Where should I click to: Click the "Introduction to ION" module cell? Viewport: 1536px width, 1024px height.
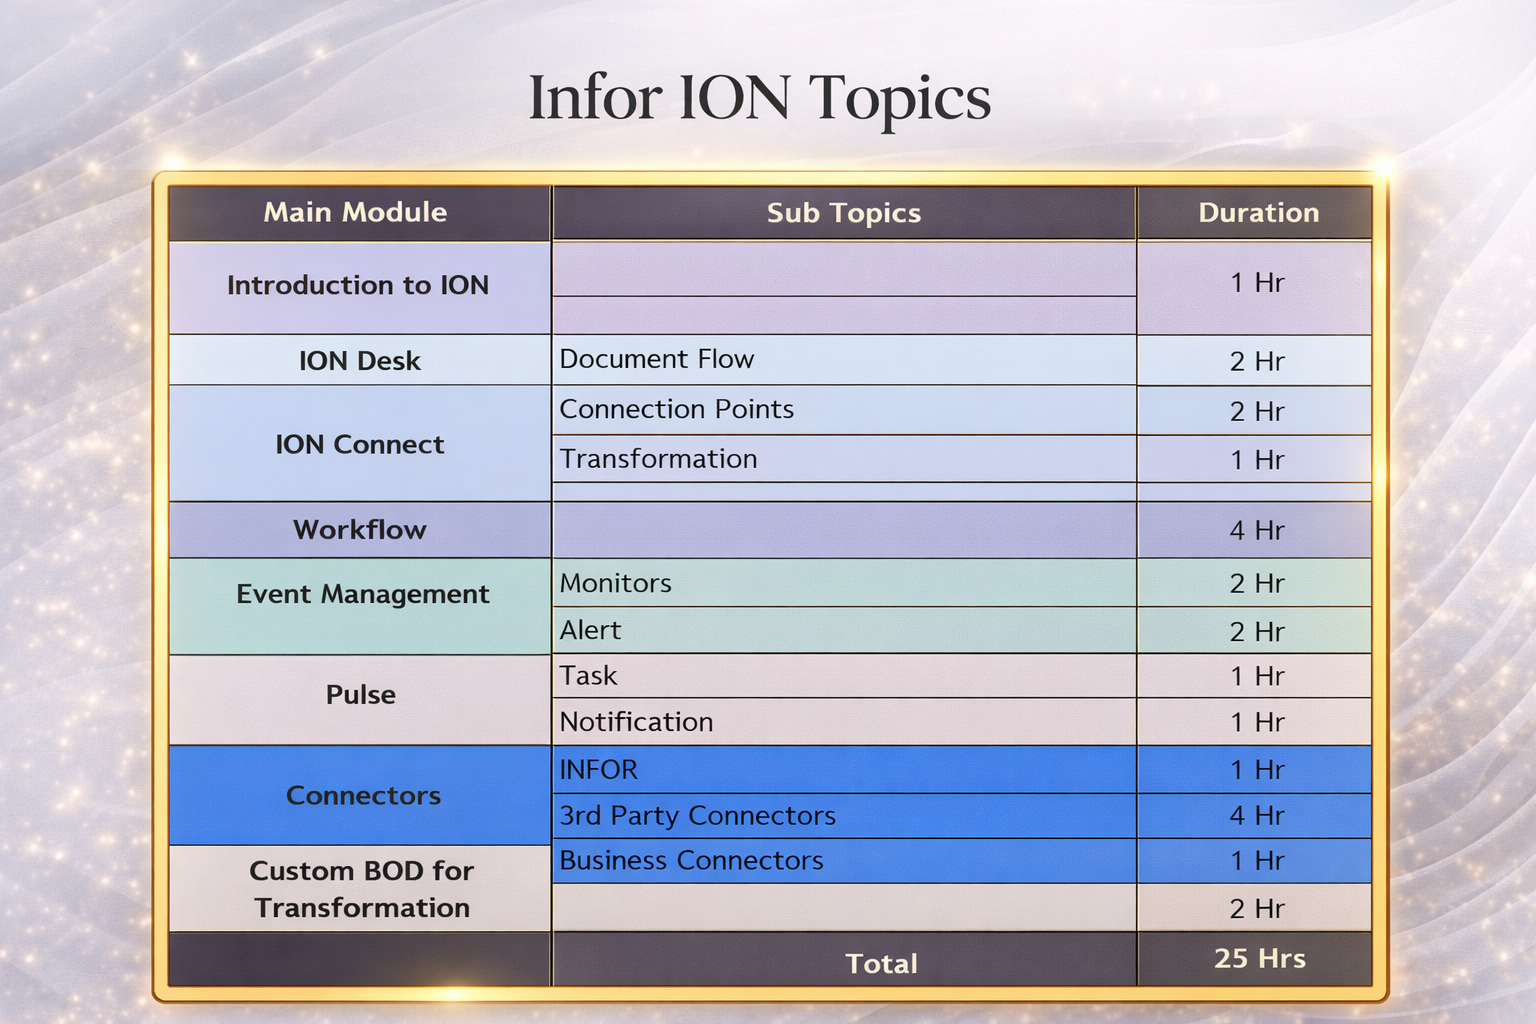[358, 285]
